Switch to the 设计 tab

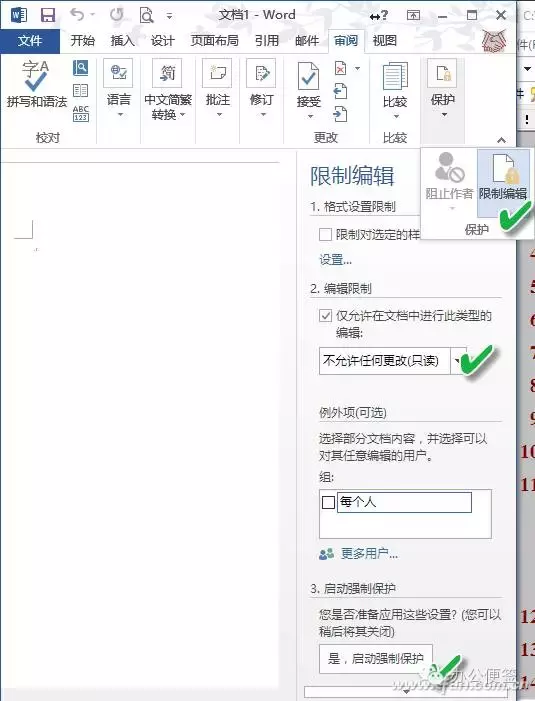[x=162, y=41]
